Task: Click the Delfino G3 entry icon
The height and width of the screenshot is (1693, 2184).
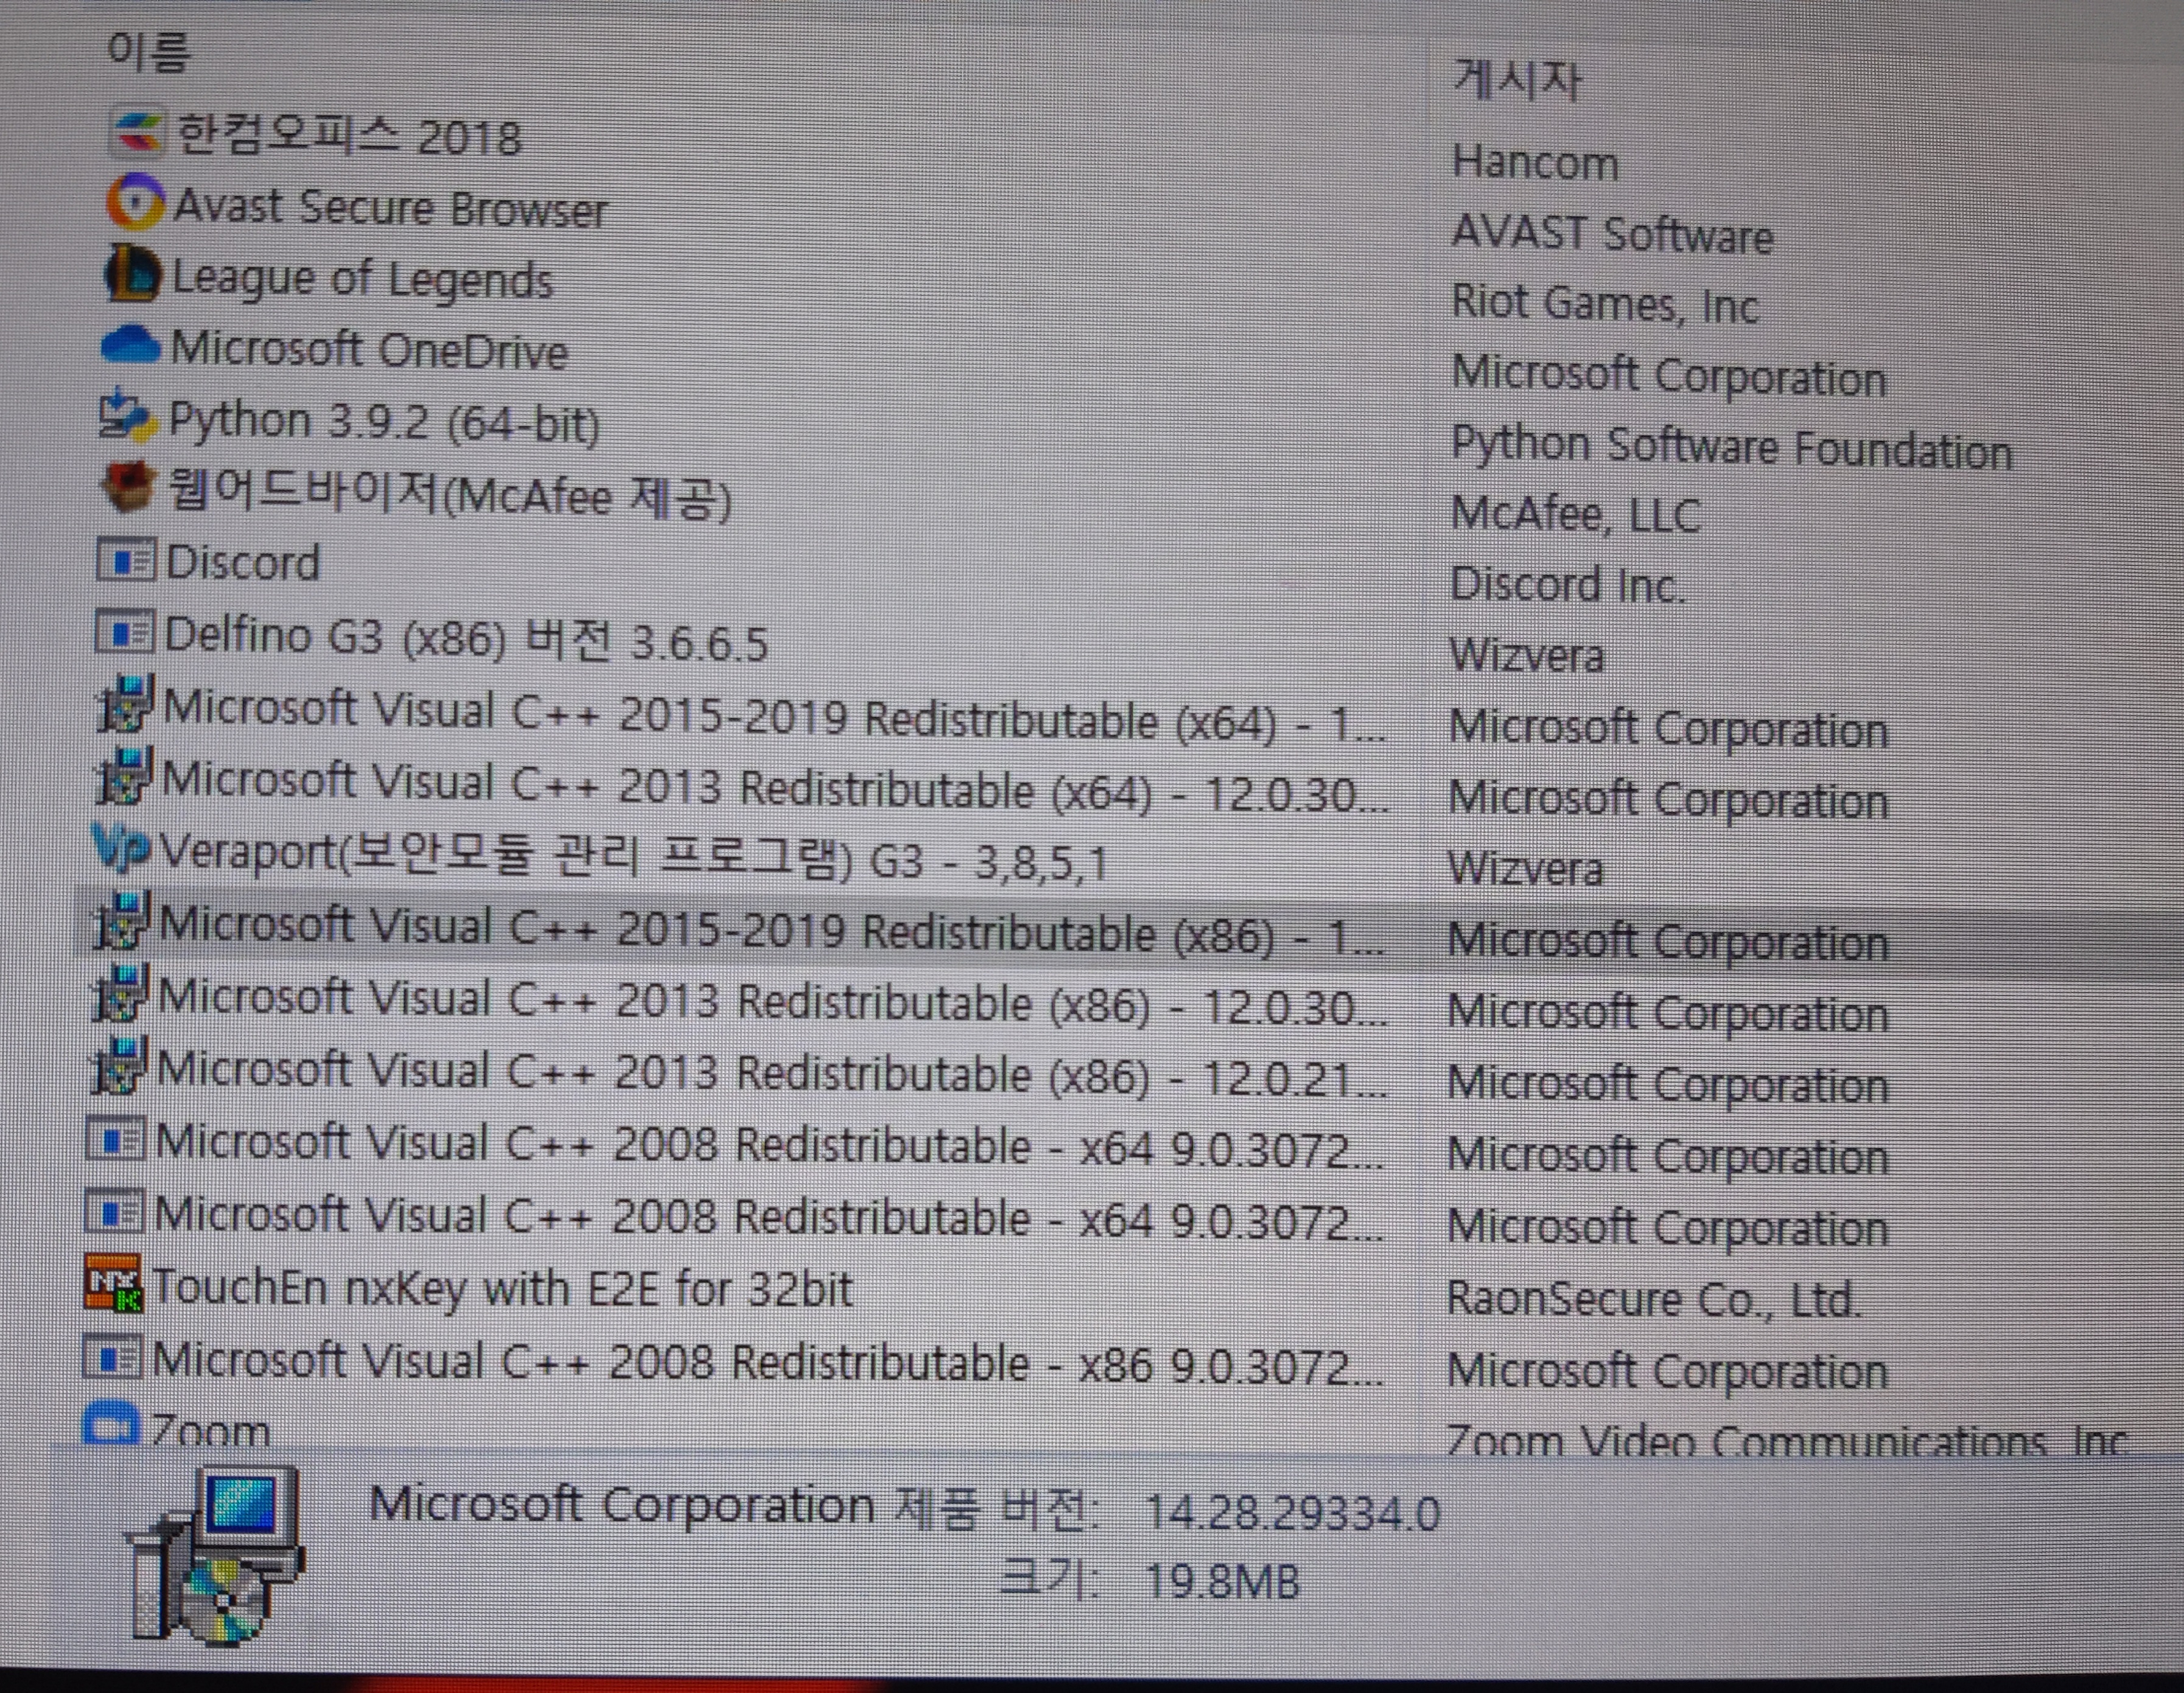Action: click(x=124, y=633)
